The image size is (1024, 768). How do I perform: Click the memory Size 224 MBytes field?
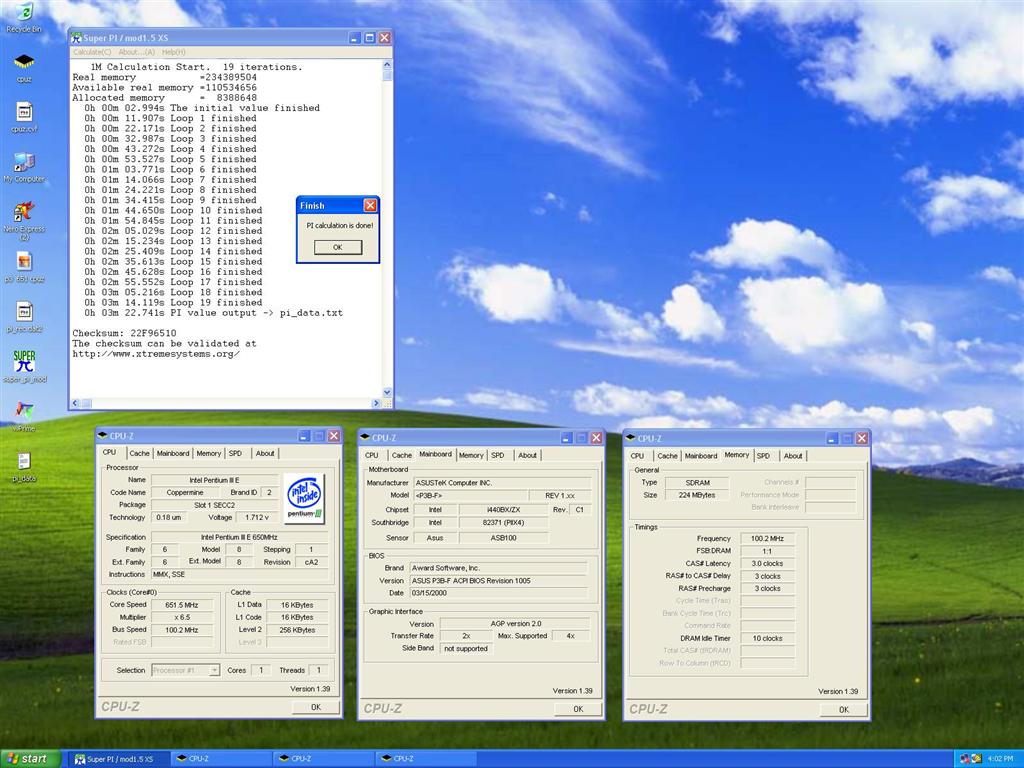pyautogui.click(x=697, y=495)
